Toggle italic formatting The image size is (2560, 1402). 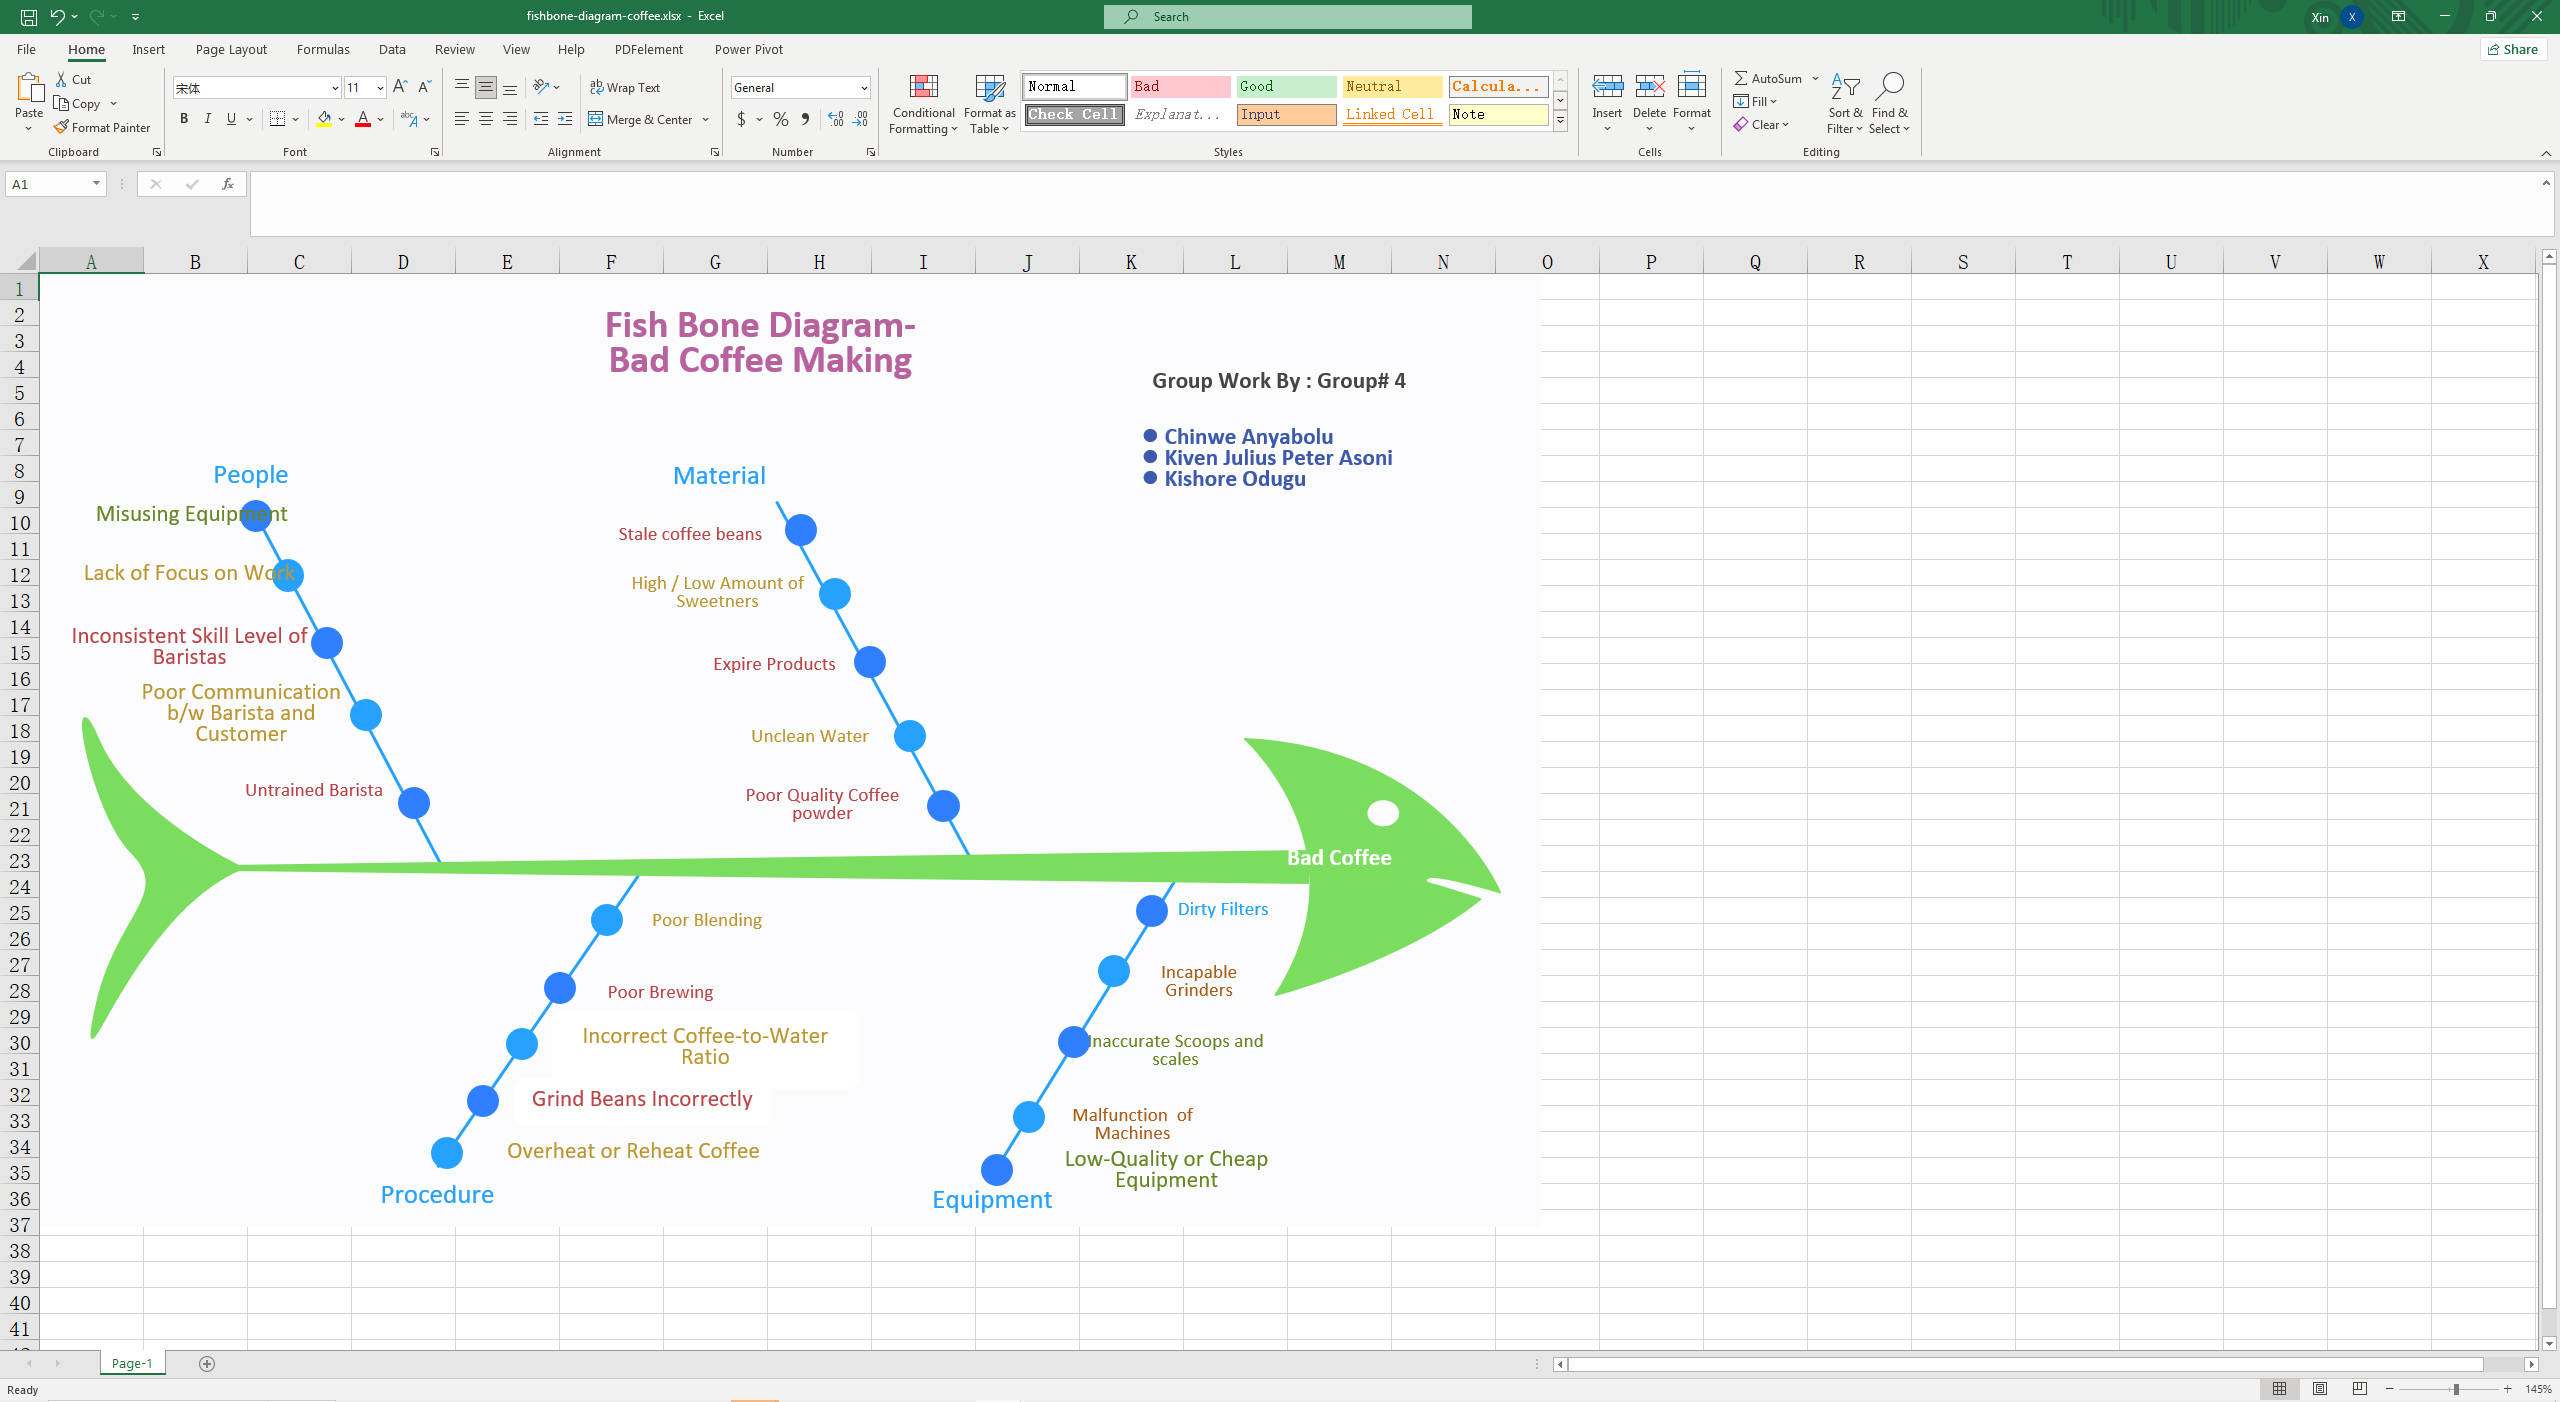(208, 119)
